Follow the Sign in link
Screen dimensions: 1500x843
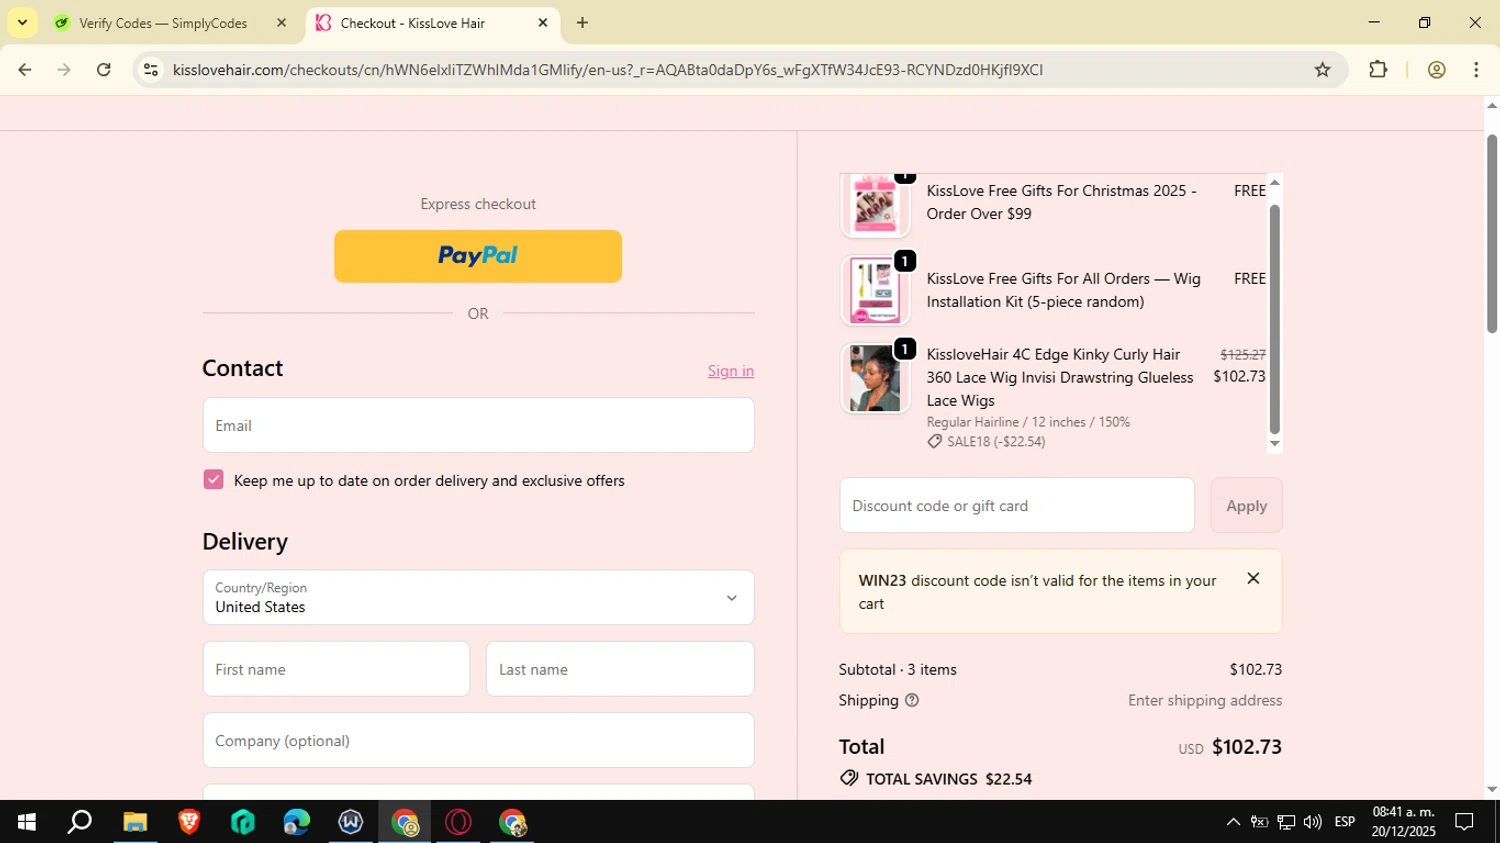731,371
